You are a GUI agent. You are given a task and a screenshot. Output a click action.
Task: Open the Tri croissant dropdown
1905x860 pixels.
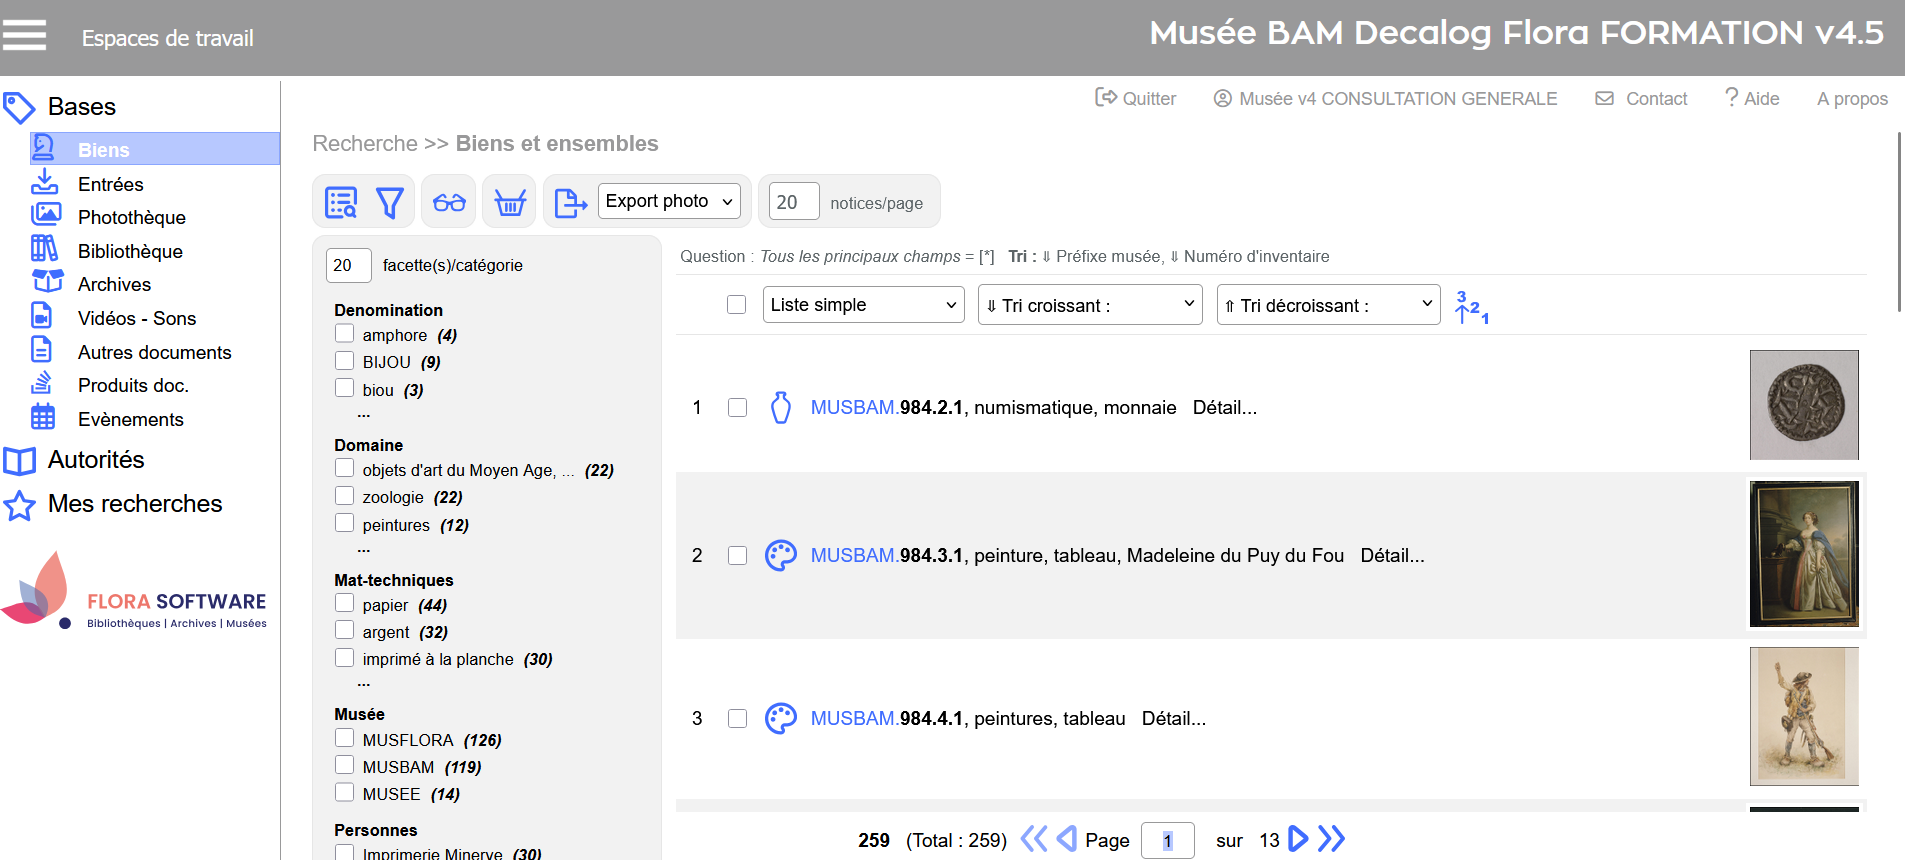1089,305
